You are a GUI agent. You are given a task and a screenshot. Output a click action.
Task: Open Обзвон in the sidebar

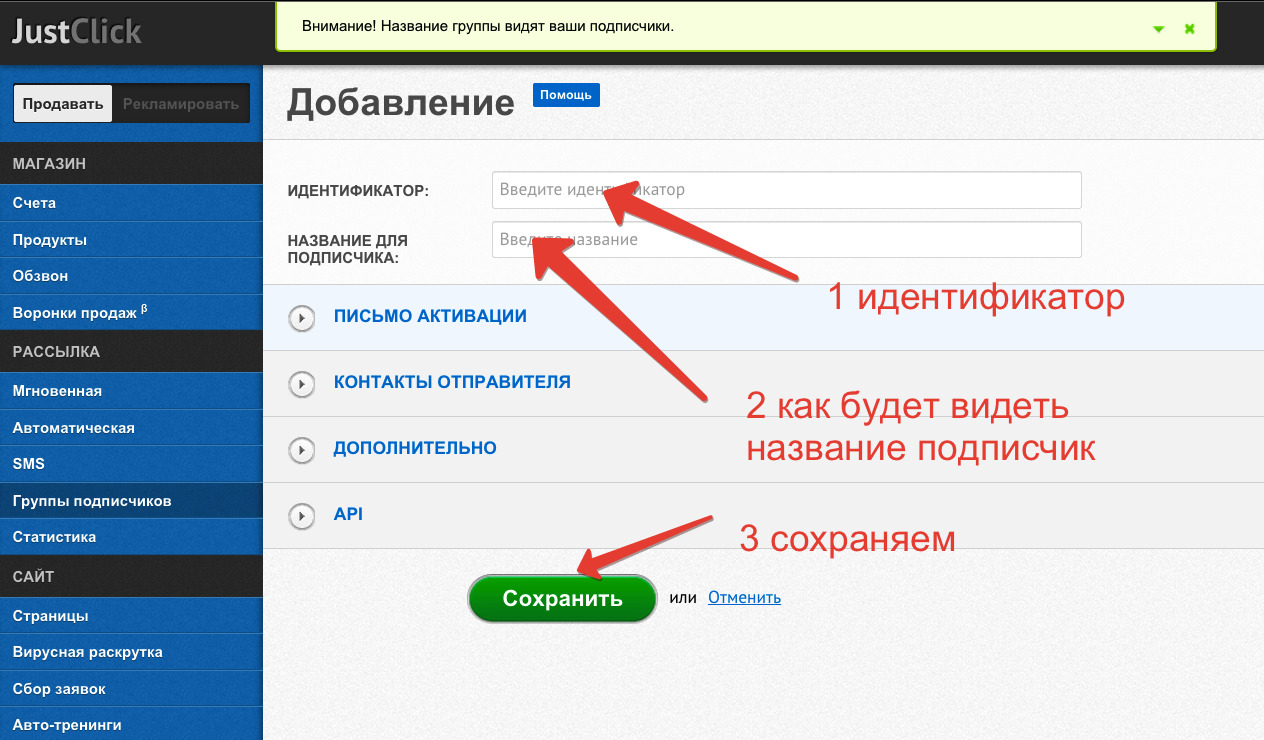pyautogui.click(x=131, y=276)
